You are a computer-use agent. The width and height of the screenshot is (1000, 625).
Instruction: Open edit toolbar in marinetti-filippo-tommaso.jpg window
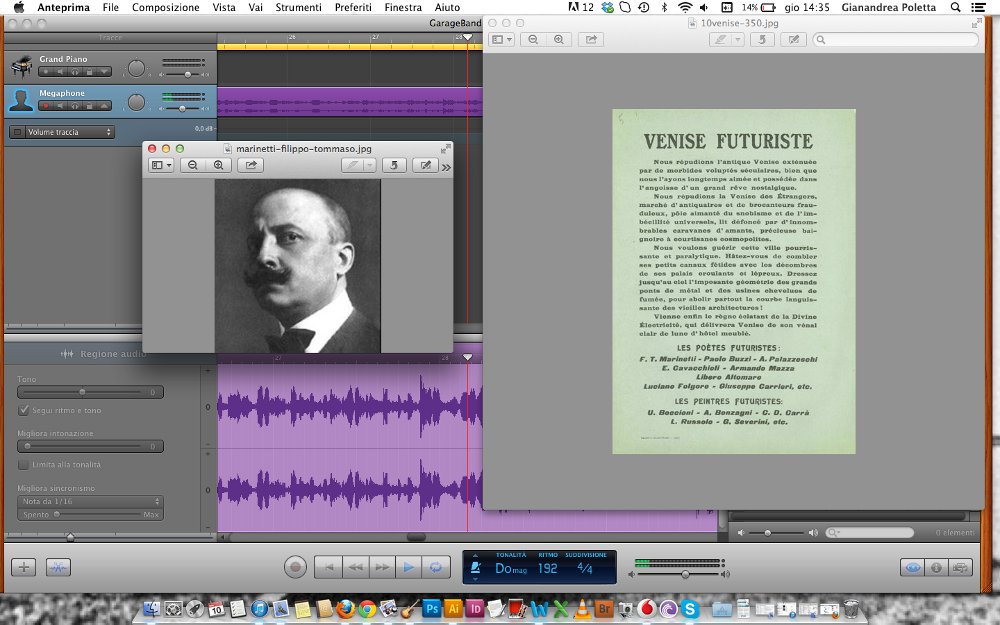[x=425, y=165]
